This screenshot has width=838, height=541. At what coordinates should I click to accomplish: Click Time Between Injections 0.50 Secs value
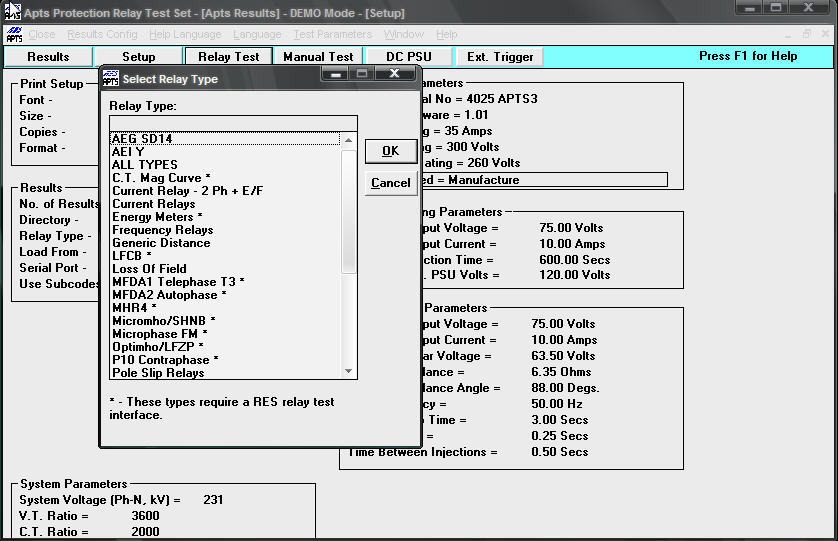[x=560, y=452]
